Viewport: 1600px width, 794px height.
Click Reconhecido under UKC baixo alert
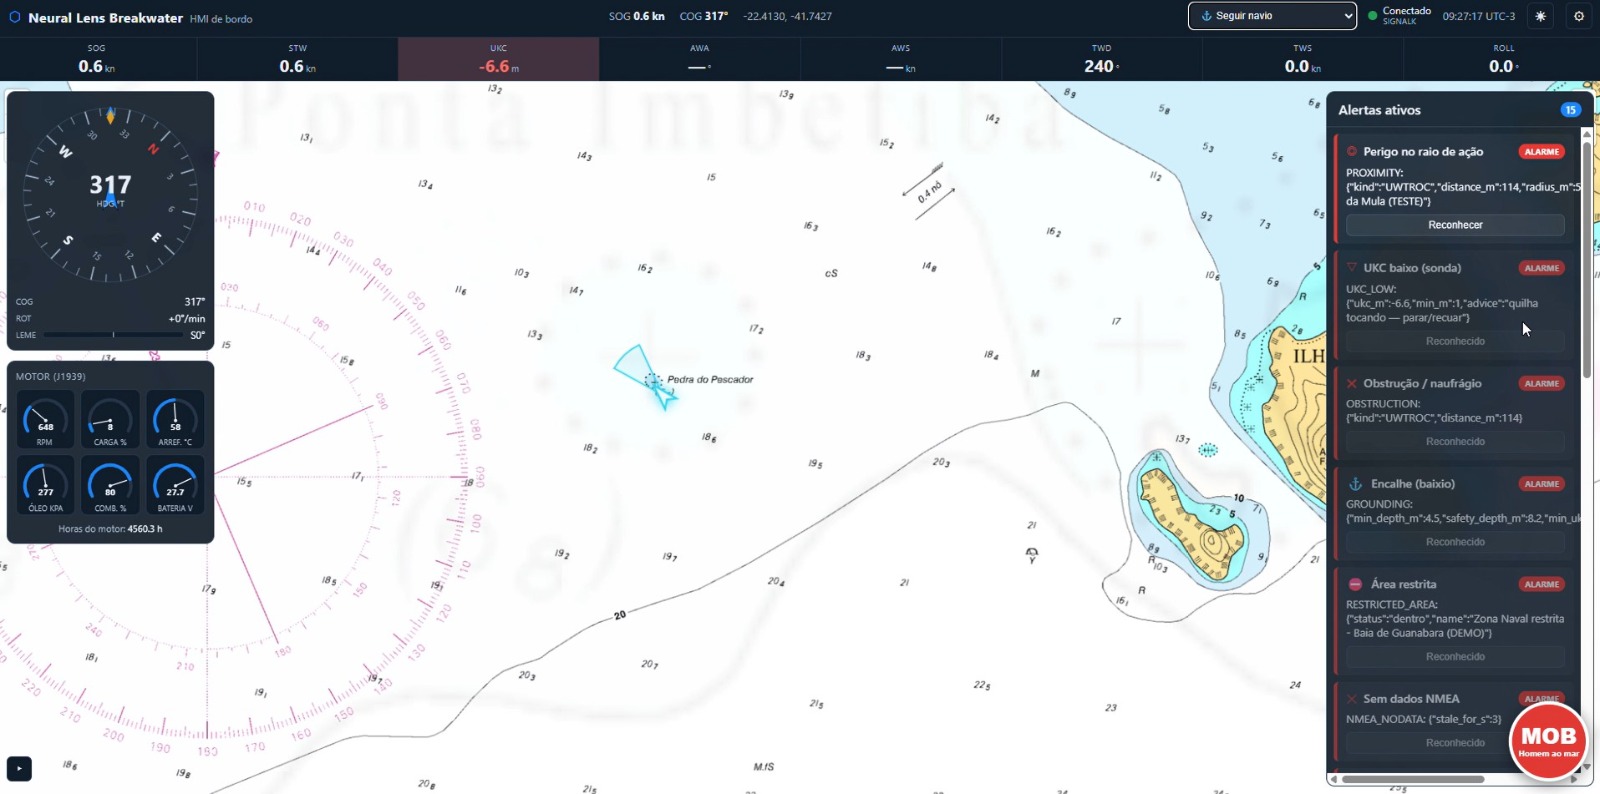[x=1455, y=341]
